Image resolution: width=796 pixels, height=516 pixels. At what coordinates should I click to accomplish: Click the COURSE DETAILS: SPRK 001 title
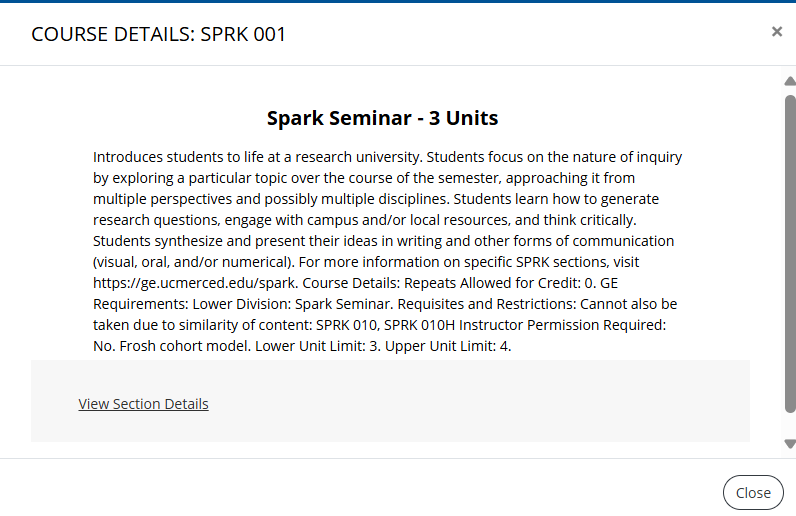(x=158, y=35)
